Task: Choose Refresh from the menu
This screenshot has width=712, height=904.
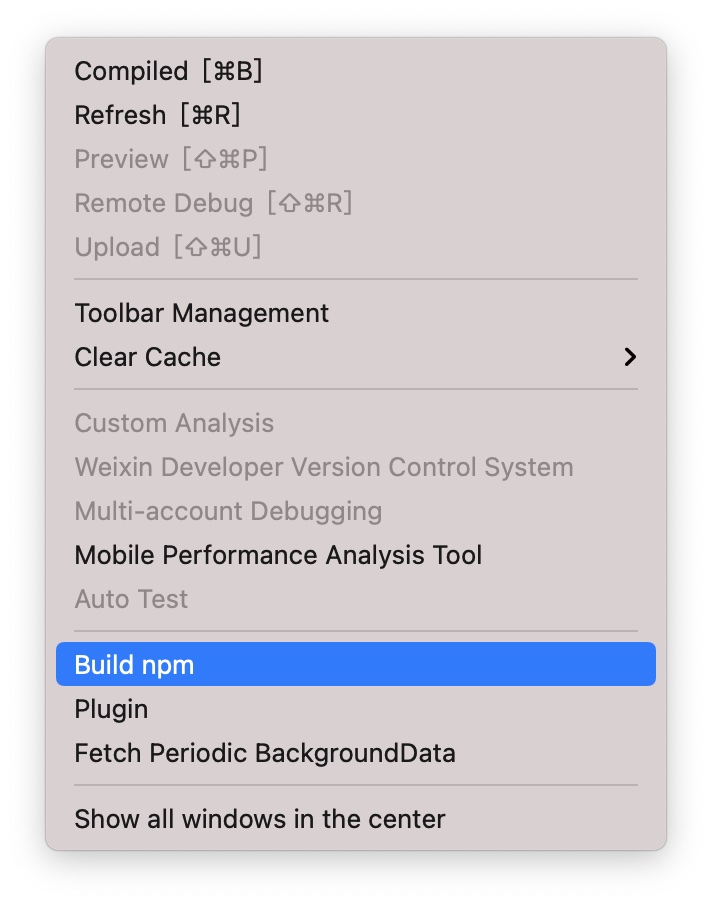Action: [120, 116]
